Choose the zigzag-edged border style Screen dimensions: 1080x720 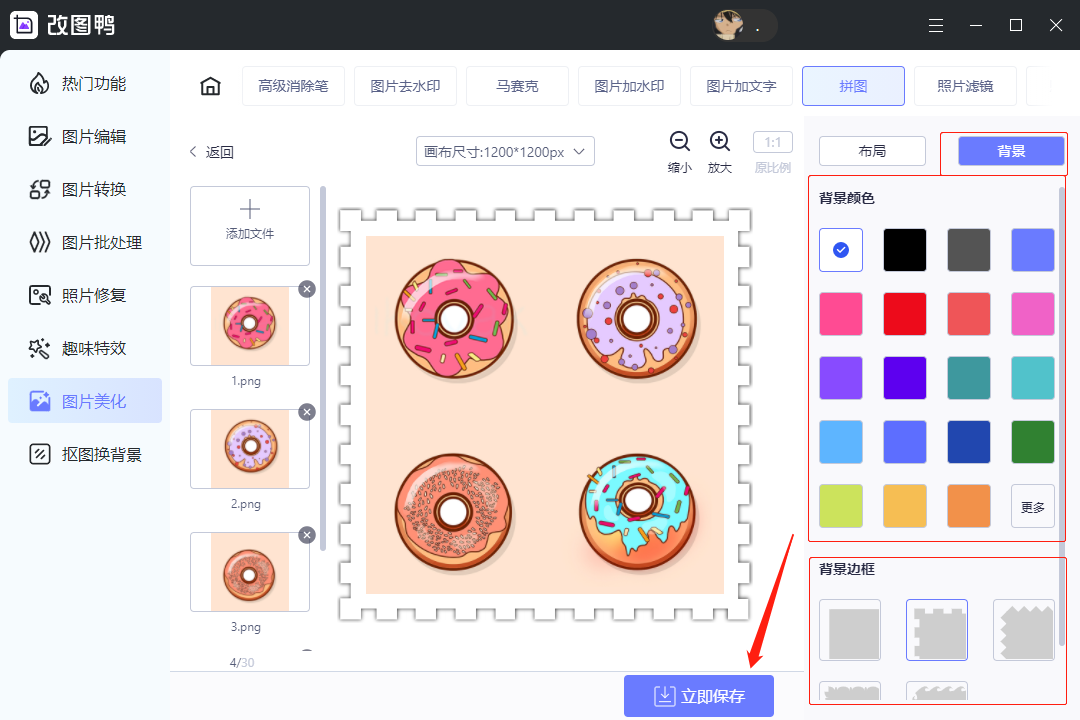[x=1024, y=630]
